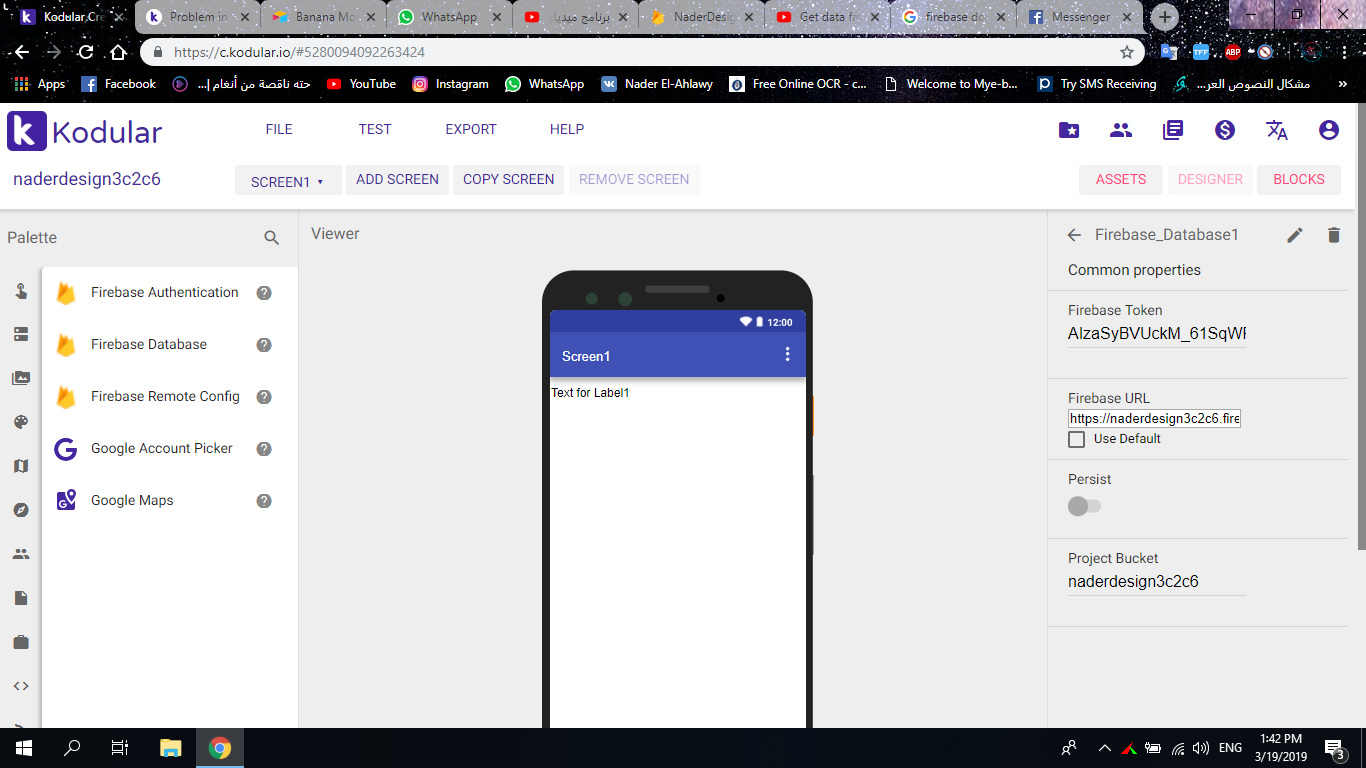Open the user account profile icon
The height and width of the screenshot is (768, 1366).
1329,130
